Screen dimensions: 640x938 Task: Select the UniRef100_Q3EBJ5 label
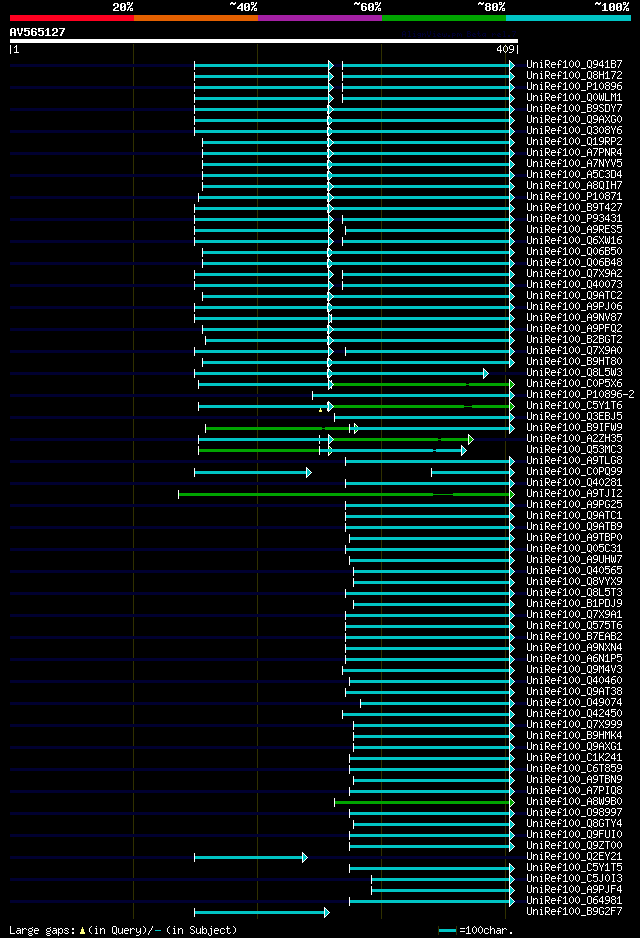click(x=574, y=416)
